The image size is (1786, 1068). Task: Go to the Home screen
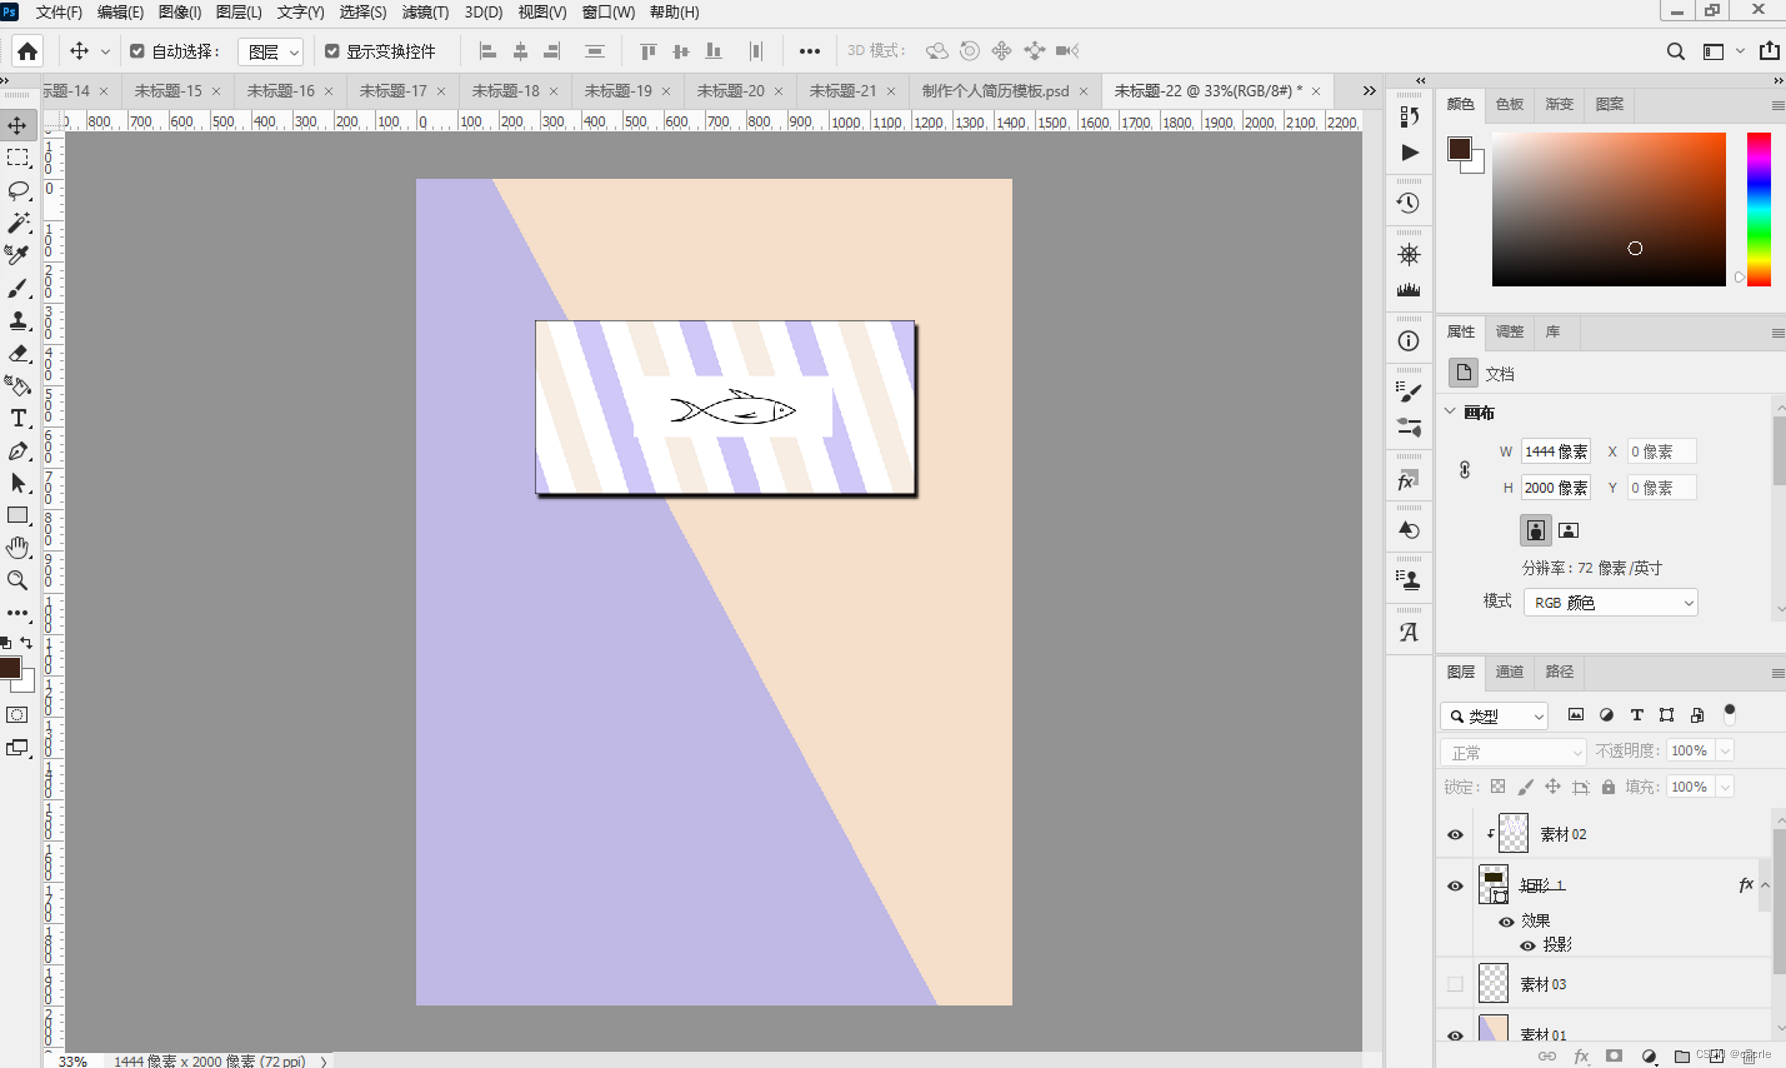click(28, 51)
